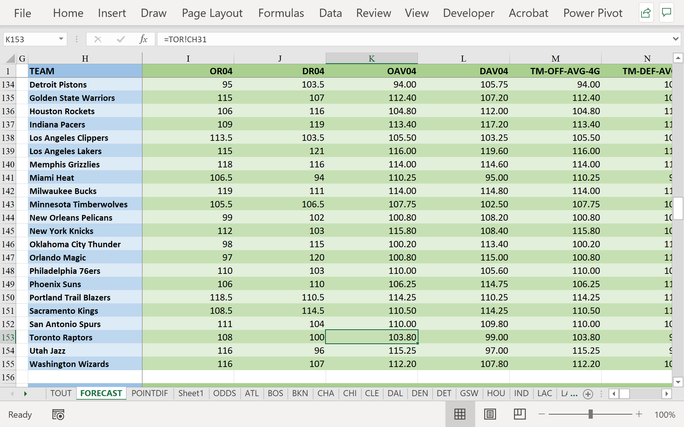This screenshot has height=427, width=684.
Task: Switch to Normal view icon
Action: tap(460, 414)
